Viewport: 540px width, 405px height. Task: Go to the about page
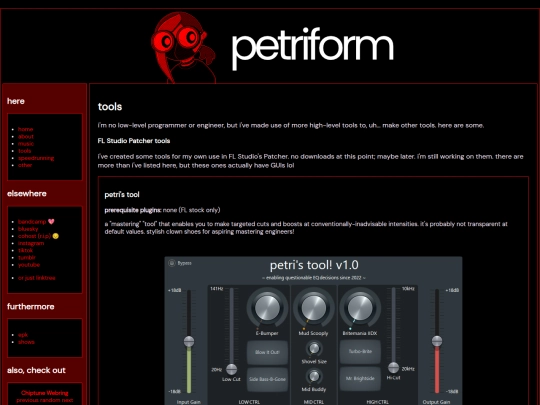coord(26,136)
